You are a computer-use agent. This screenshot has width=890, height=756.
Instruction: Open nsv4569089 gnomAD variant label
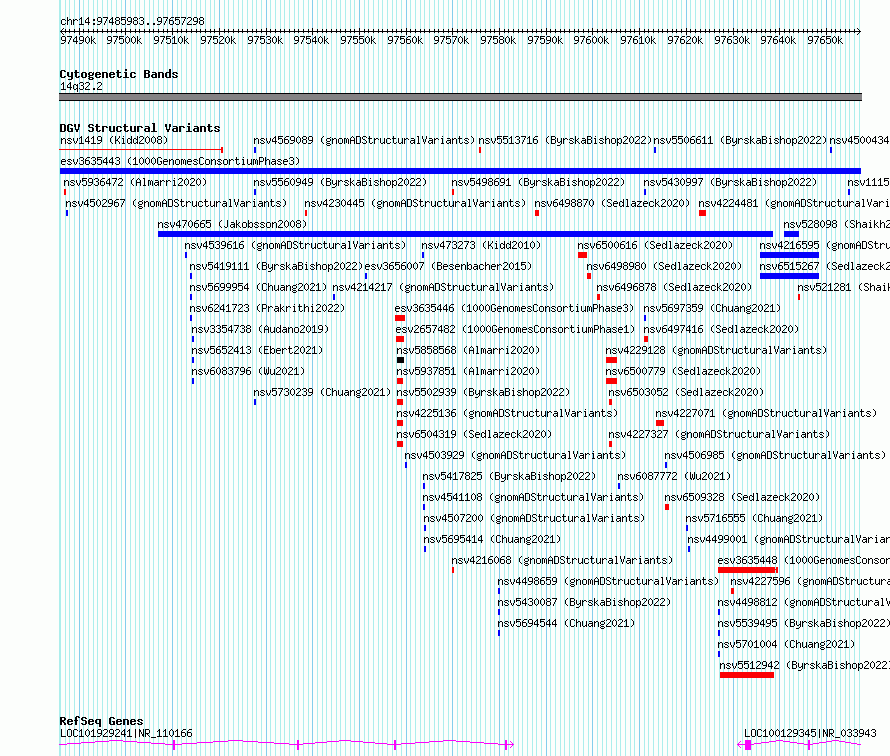click(x=364, y=140)
